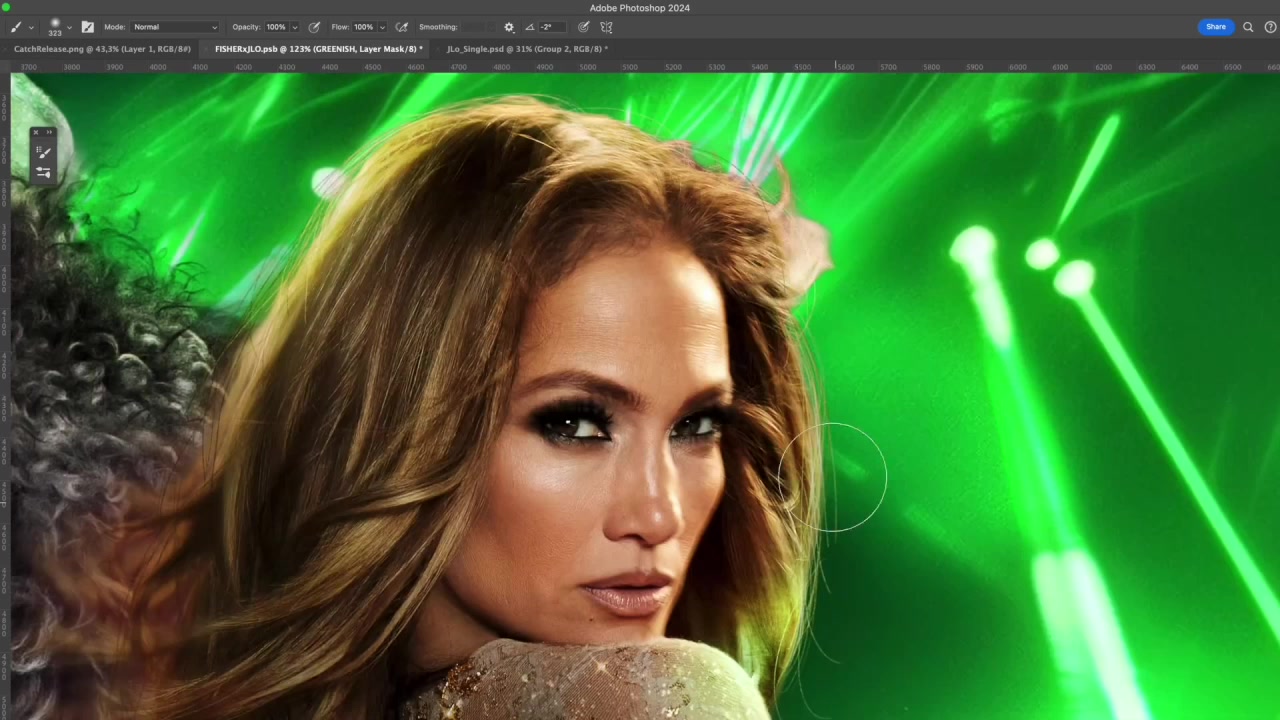Open the brush preset picker showing 323
The width and height of the screenshot is (1280, 720).
pos(55,27)
